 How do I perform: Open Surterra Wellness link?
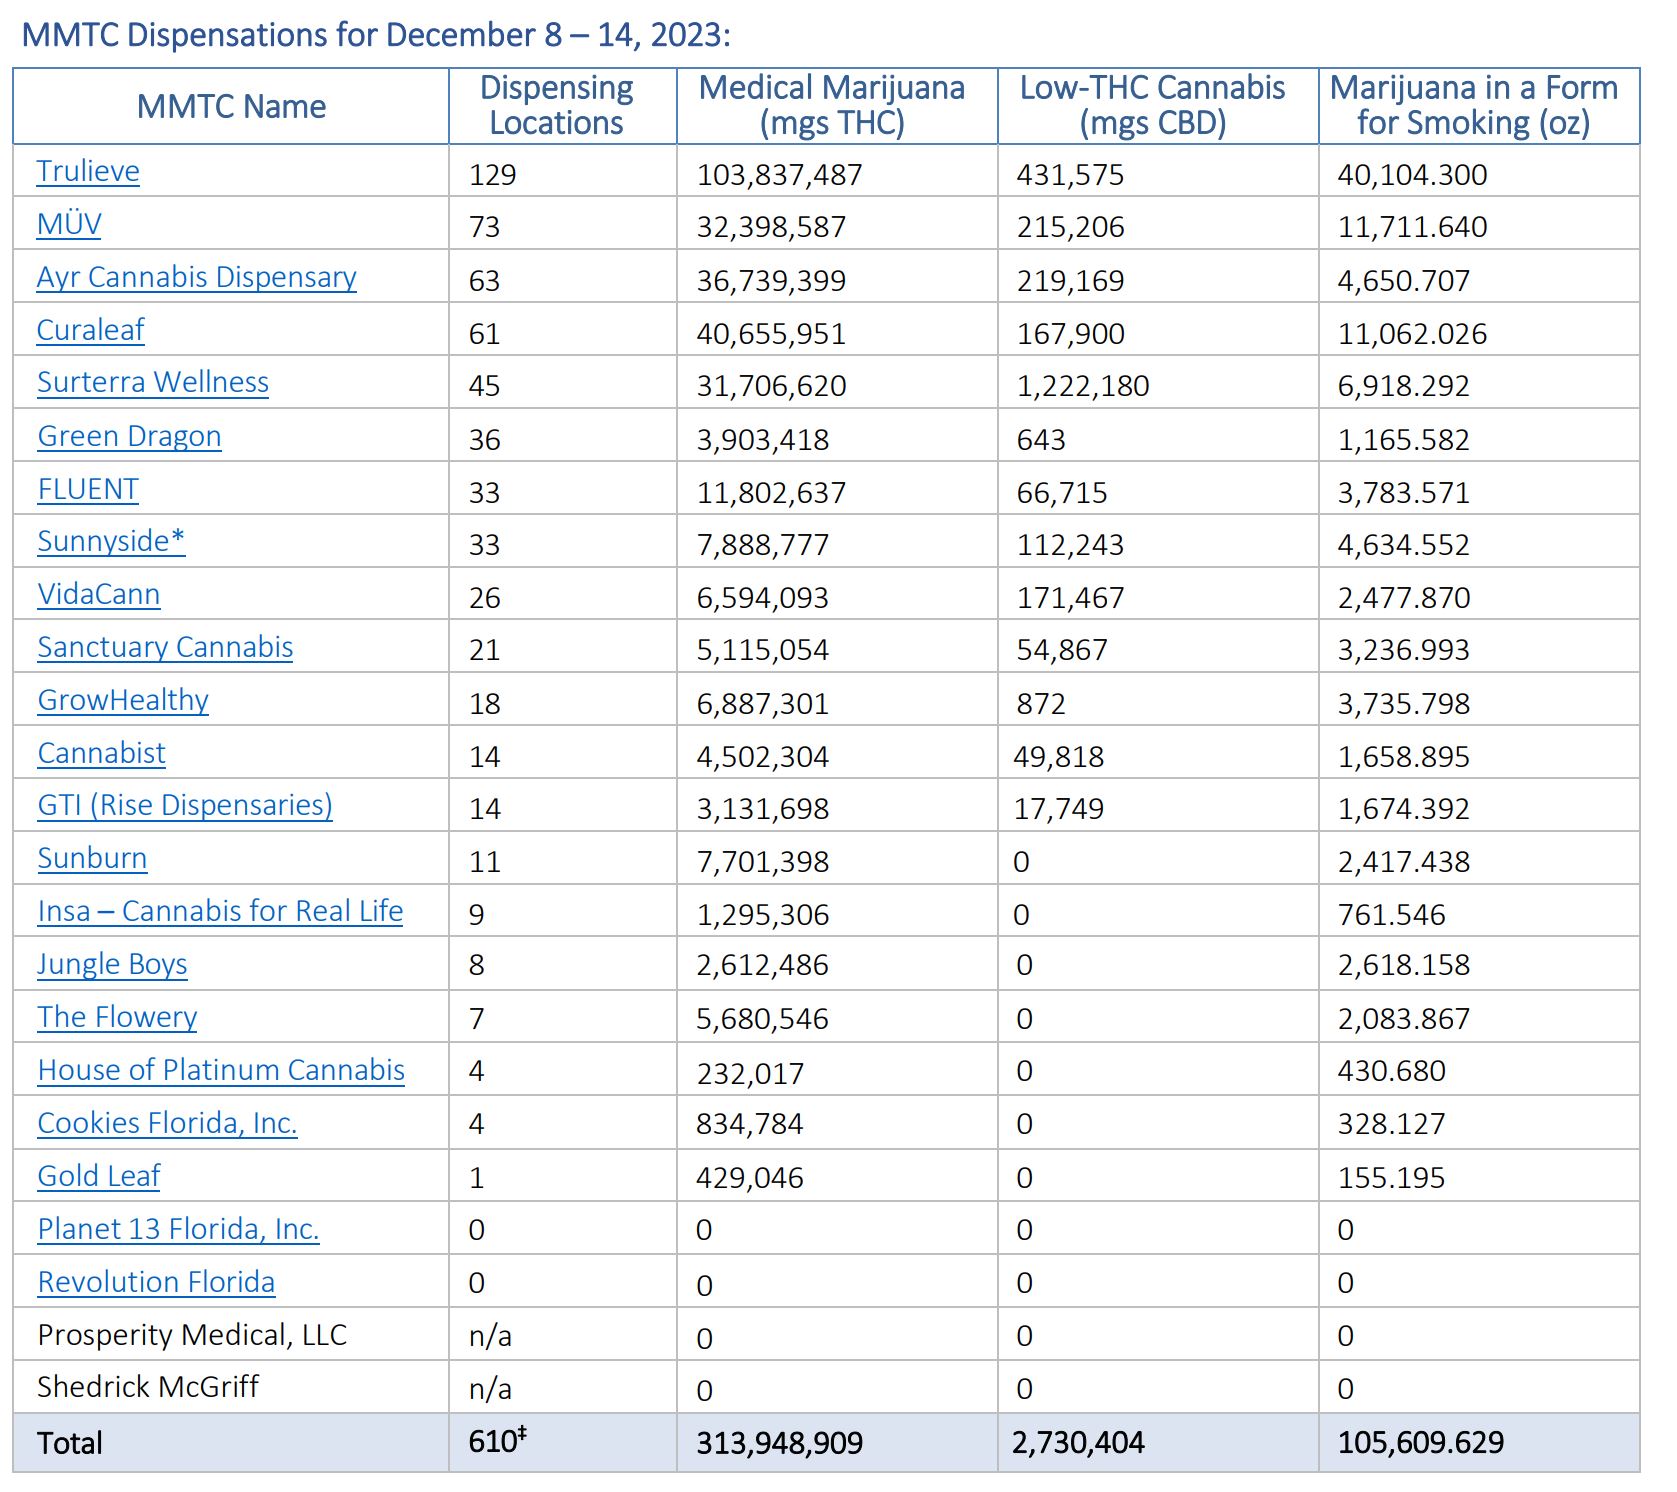153,382
